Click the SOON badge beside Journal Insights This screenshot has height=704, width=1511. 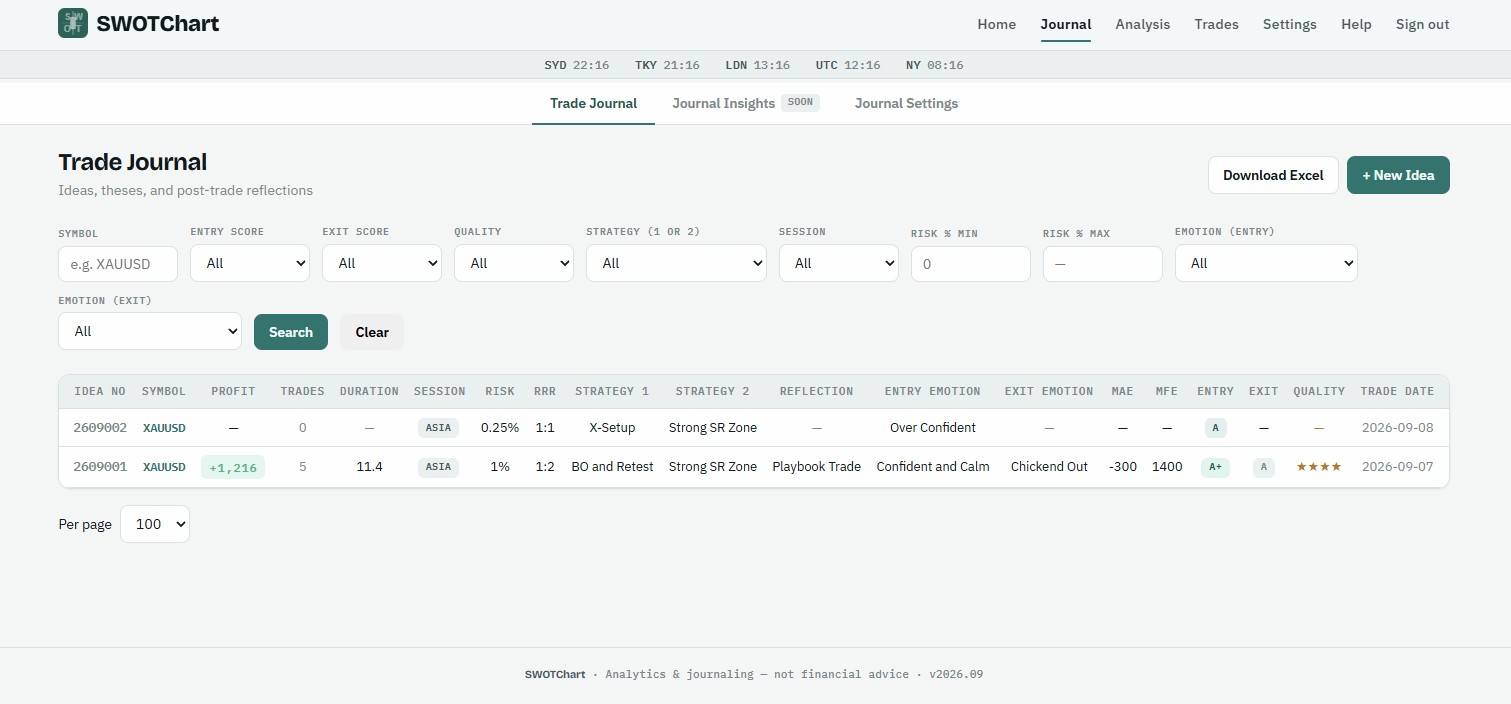click(800, 102)
